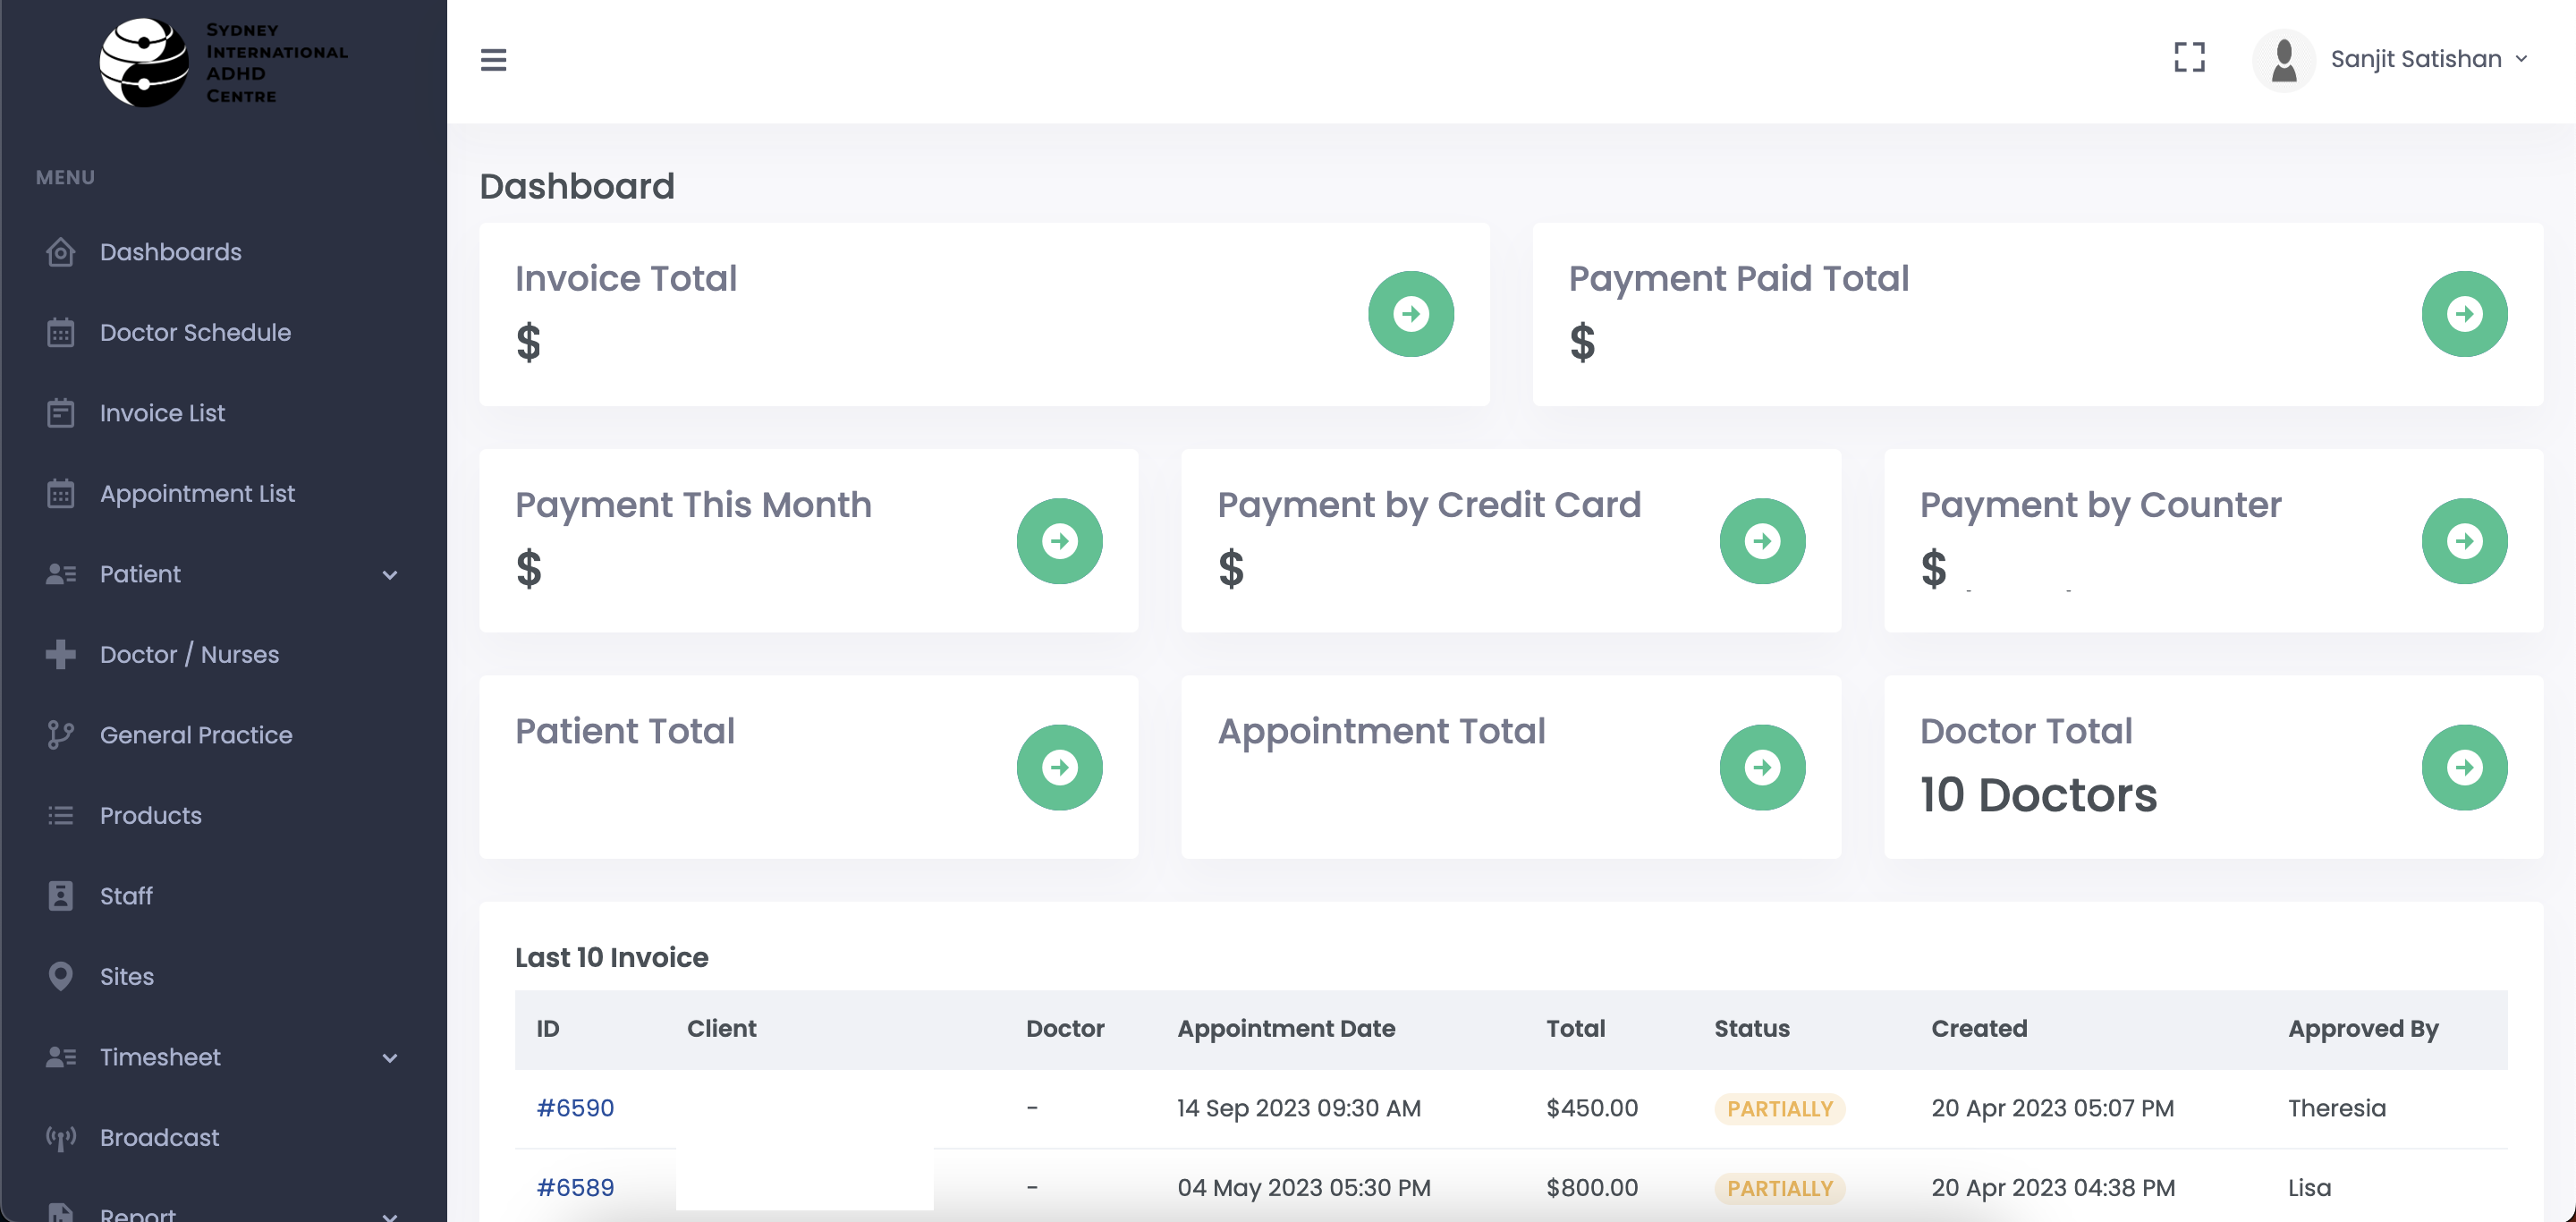Toggle fullscreen mode icon in header

2189,58
